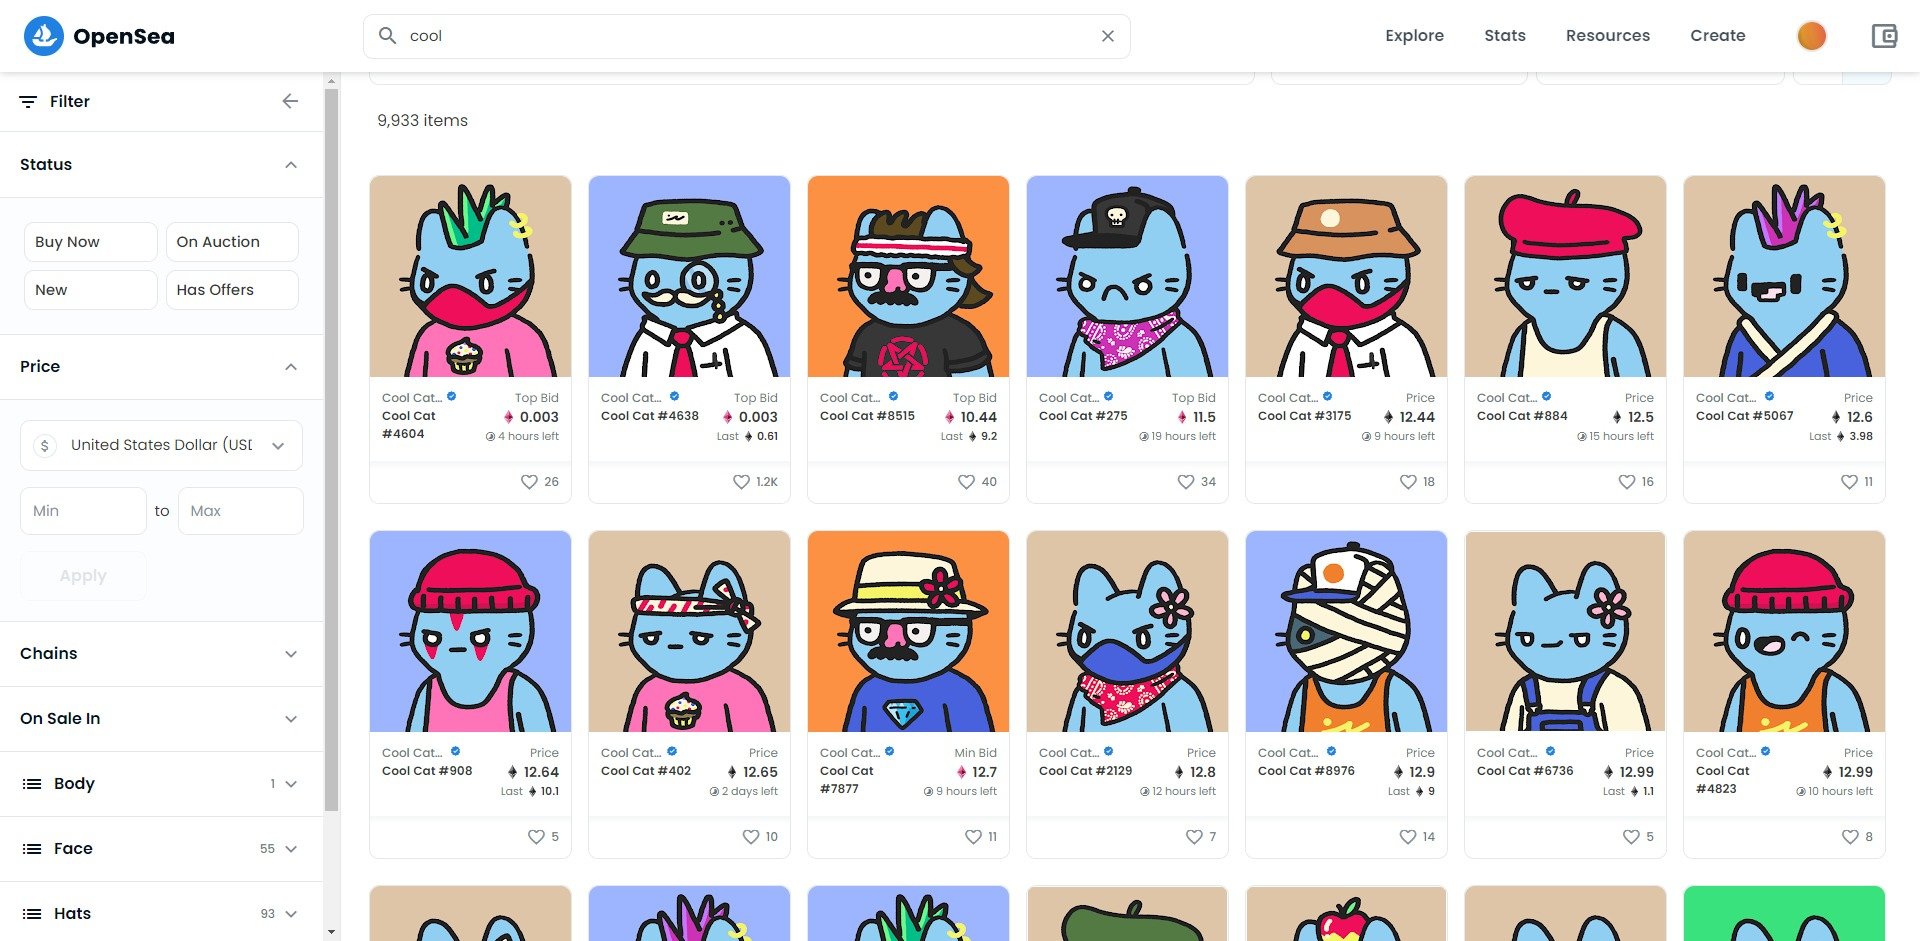The width and height of the screenshot is (1920, 941).
Task: Open Cool Cat #7877 thumbnail image
Action: click(908, 632)
